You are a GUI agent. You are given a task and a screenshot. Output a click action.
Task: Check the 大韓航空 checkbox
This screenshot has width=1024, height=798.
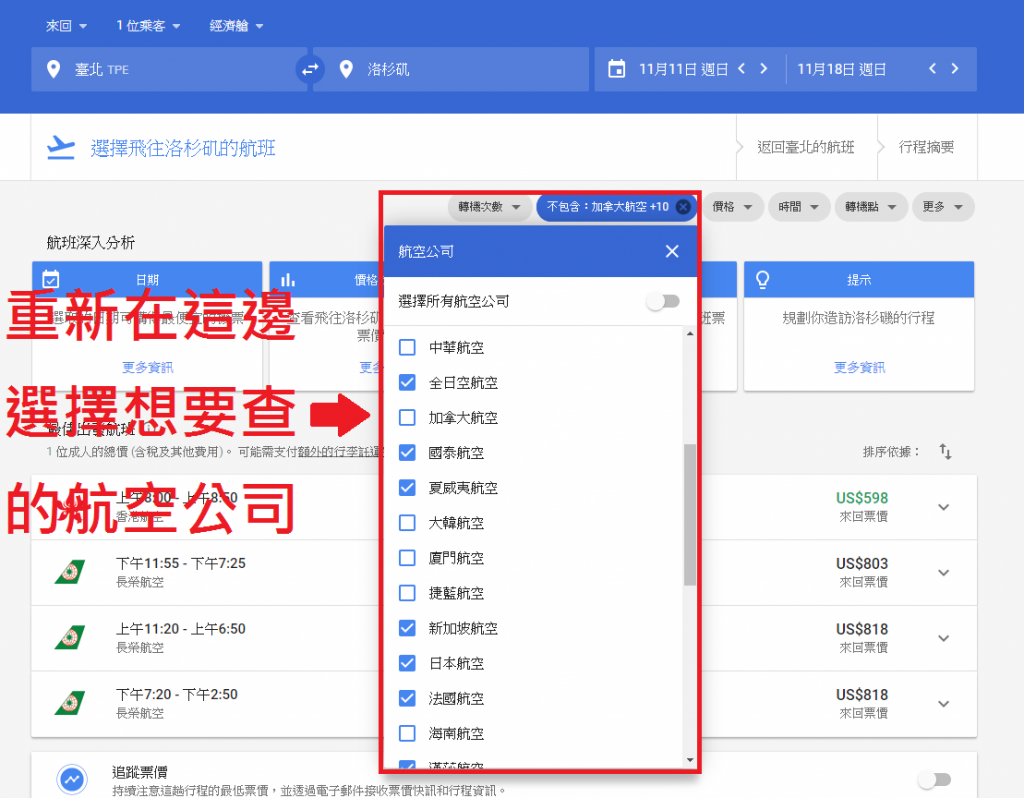coord(407,523)
